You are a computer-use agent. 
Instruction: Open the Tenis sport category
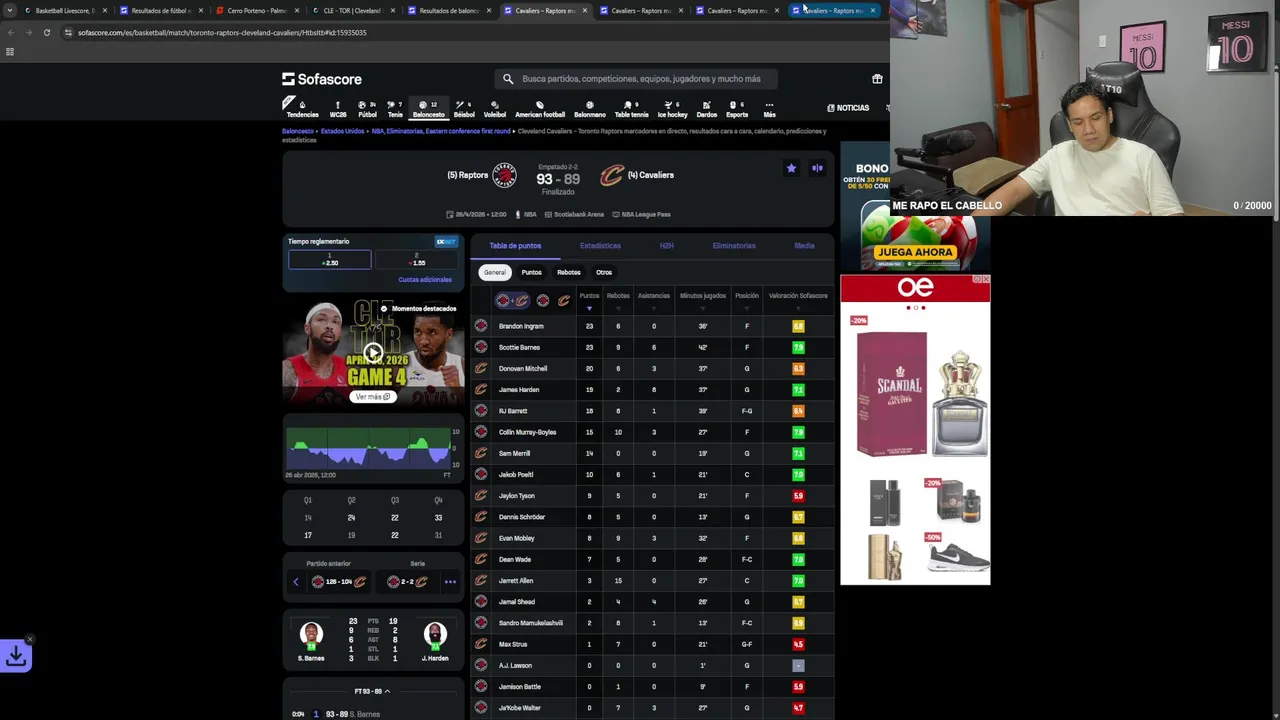[x=395, y=109]
